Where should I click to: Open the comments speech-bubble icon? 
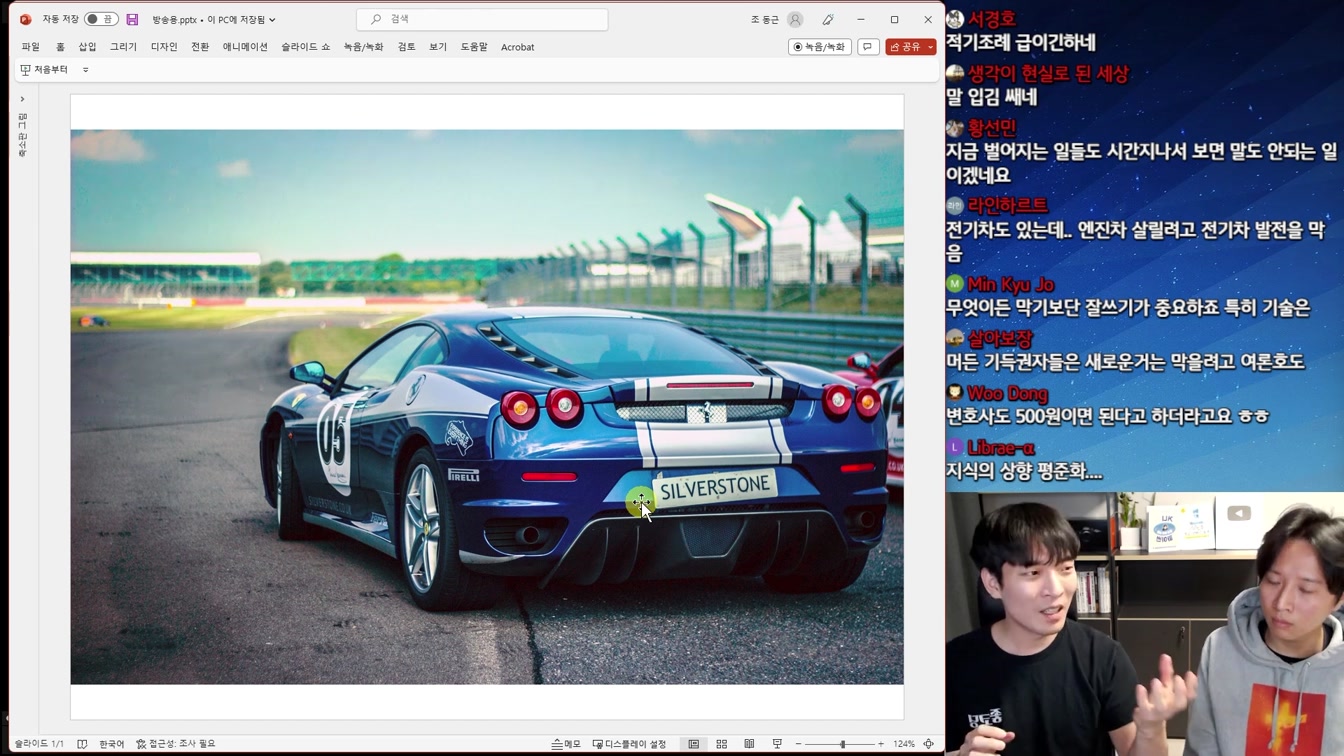[x=868, y=47]
